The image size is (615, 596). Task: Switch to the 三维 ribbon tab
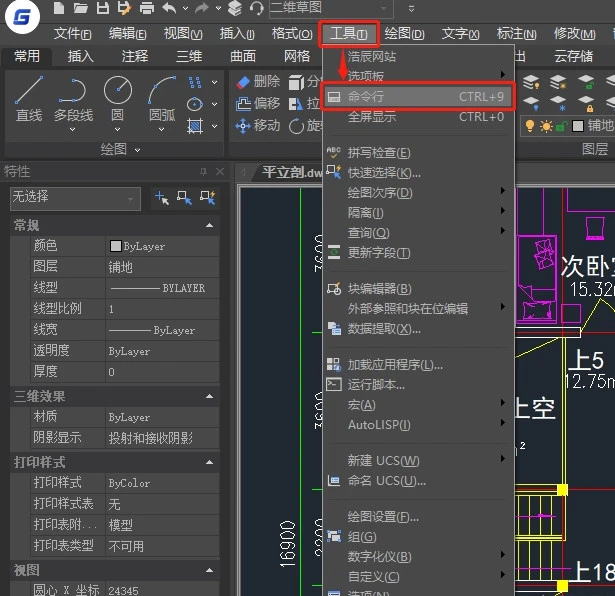(x=189, y=56)
